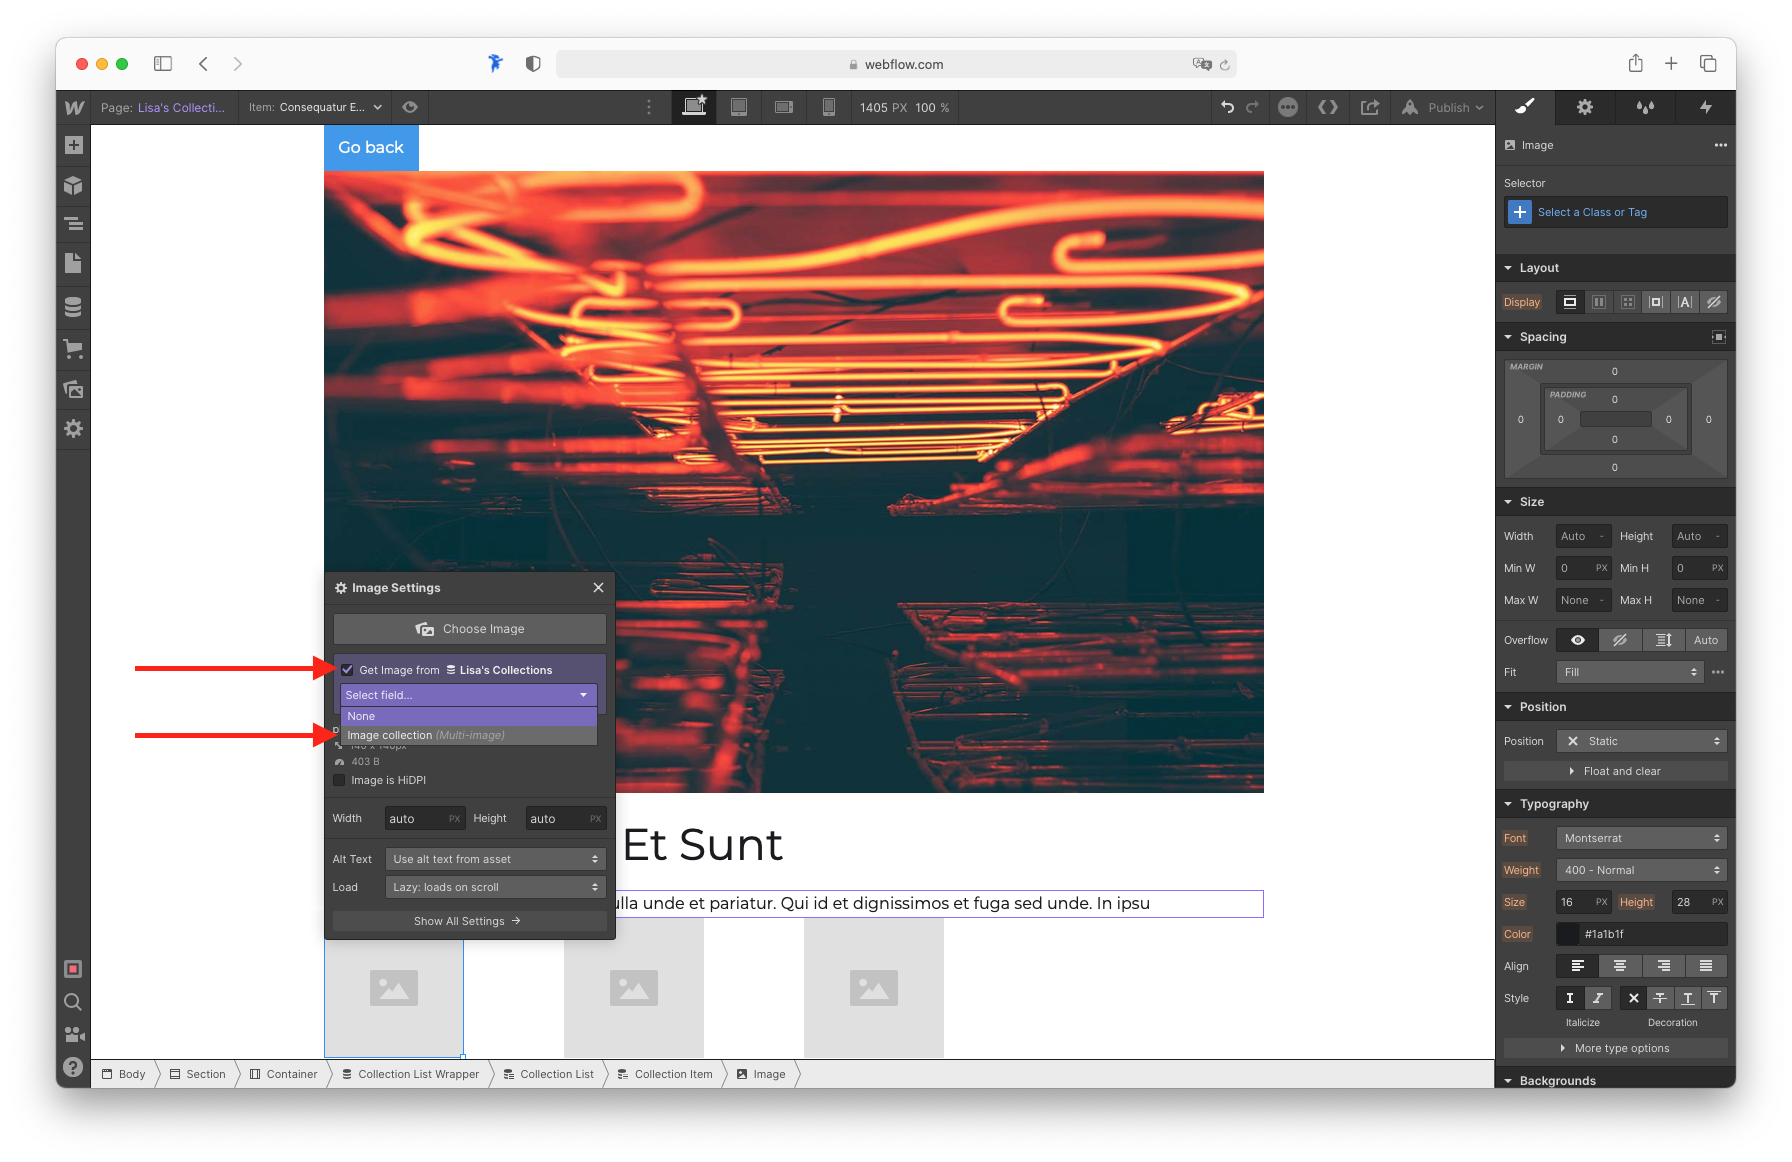Screen dimensions: 1792x1162
Task: Click Show All Settings in Image Settings
Action: pyautogui.click(x=466, y=920)
